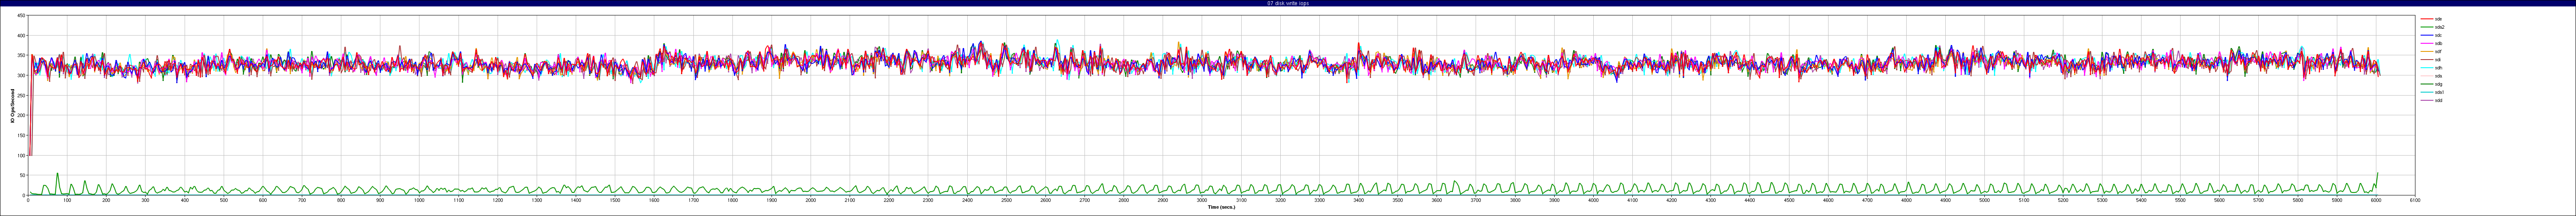This screenshot has height=216, width=2576.
Task: Click the 3000 tick on the time axis
Action: (x=1202, y=200)
